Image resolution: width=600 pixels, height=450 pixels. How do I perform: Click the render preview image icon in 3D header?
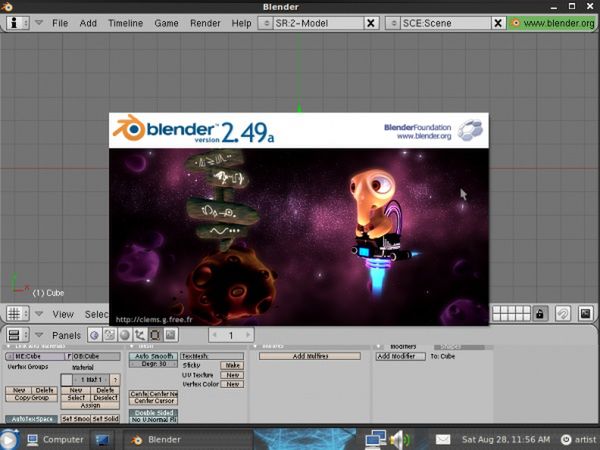coord(586,314)
